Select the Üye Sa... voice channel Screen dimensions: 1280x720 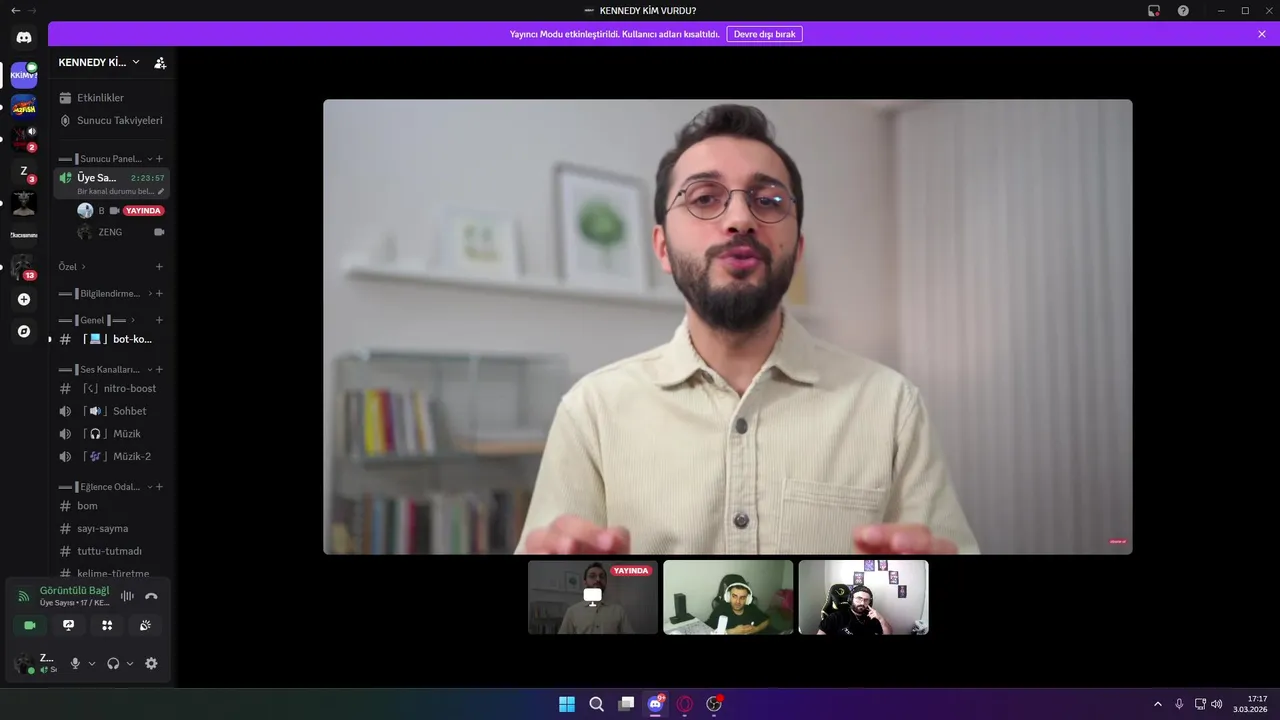[111, 183]
